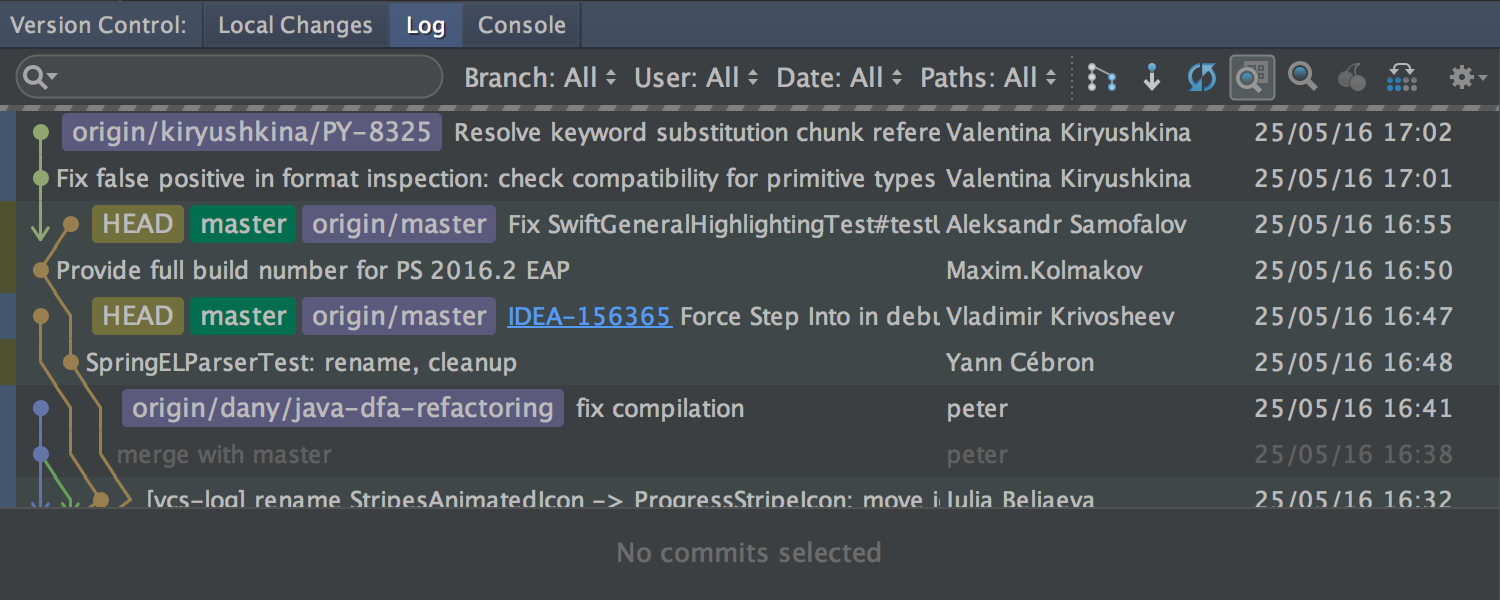Toggle the origin/master branch label on Samofalov commit

398,224
